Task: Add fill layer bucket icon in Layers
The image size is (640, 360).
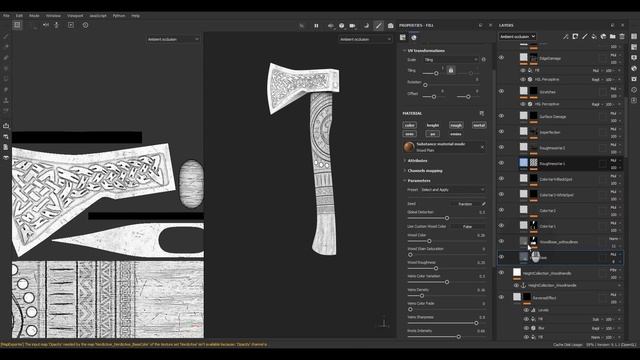Action: point(594,37)
